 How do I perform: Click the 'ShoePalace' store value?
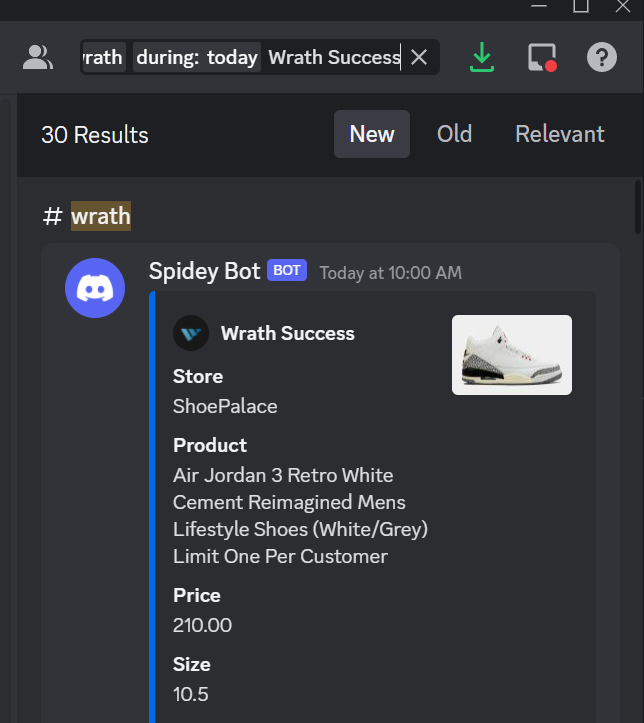coord(225,406)
